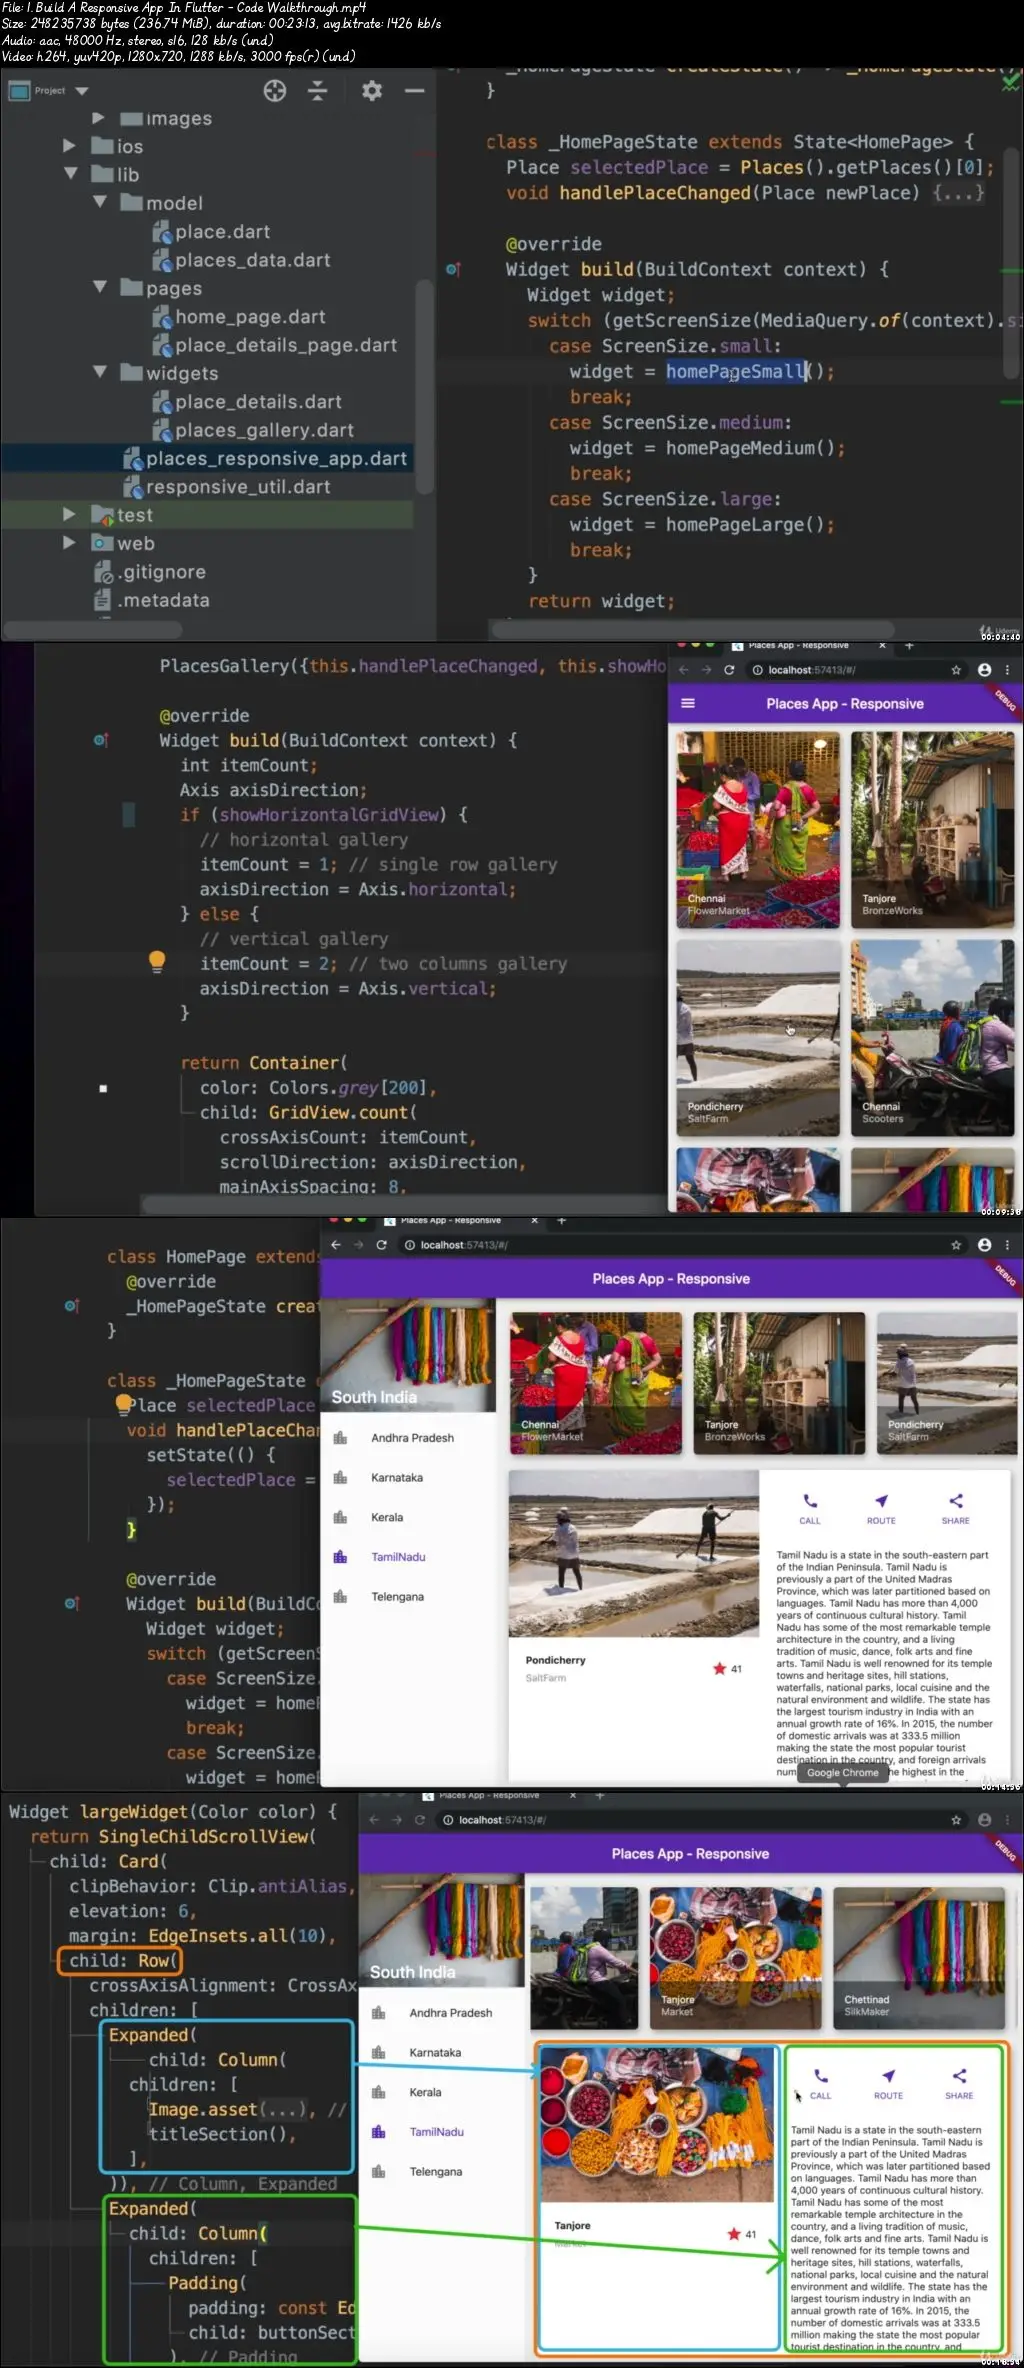
Task: Open place_details_page.dart in the project tree
Action: point(275,345)
